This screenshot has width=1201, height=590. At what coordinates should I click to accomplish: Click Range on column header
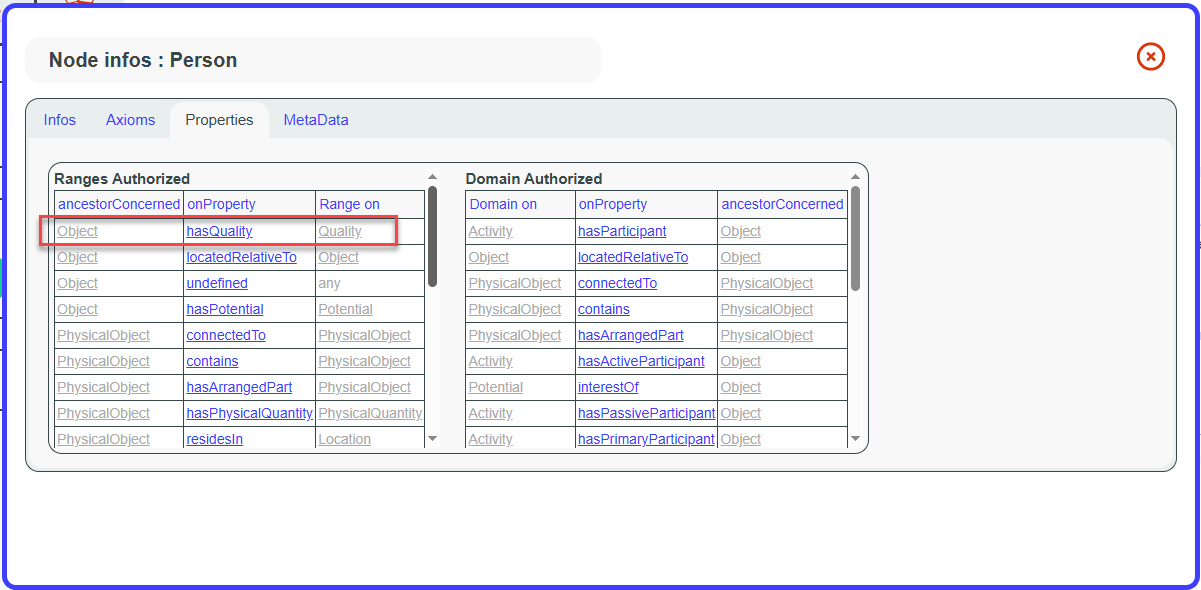(x=349, y=204)
